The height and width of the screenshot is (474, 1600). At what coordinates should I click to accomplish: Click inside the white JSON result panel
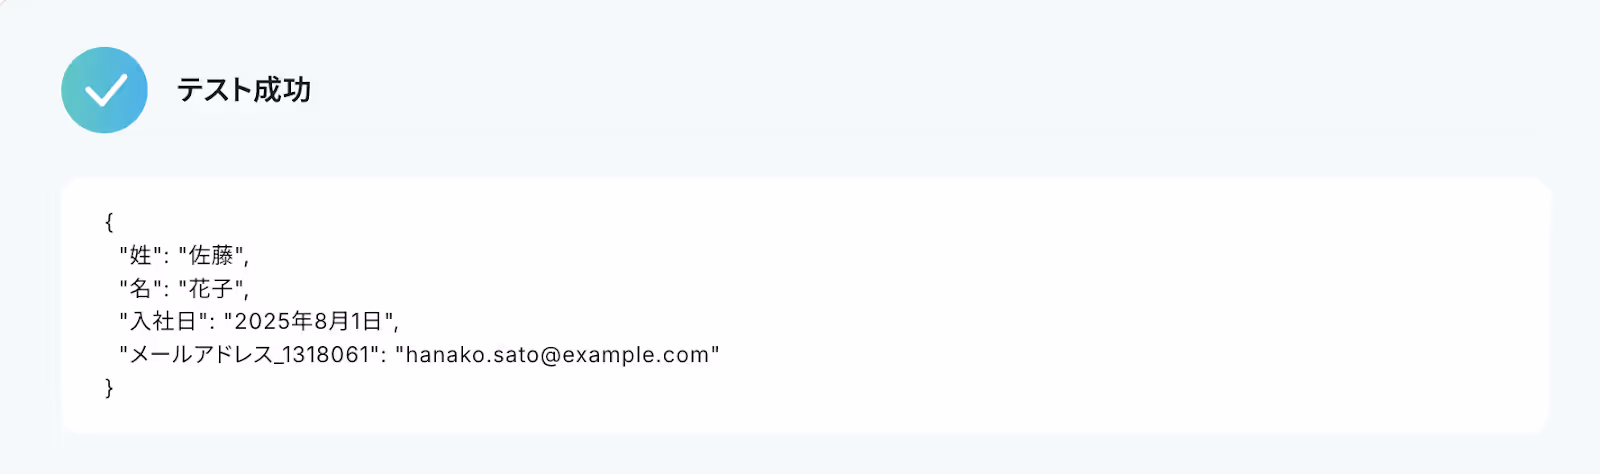pos(805,305)
